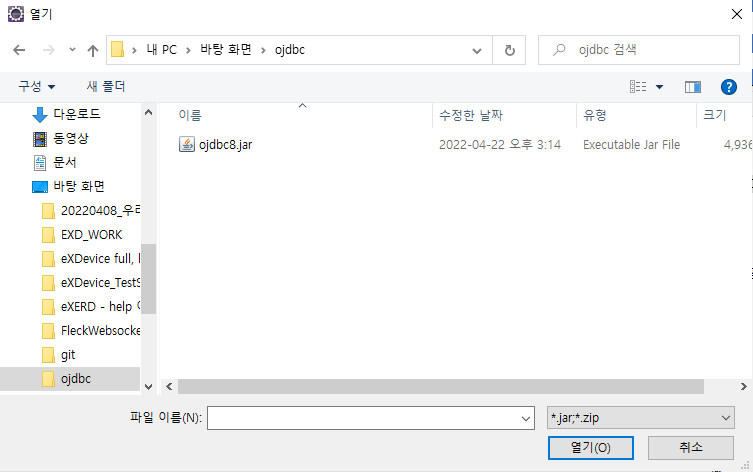The width and height of the screenshot is (753, 472).
Task: Open the *.jar;*.zip file type dropdown
Action: (641, 418)
